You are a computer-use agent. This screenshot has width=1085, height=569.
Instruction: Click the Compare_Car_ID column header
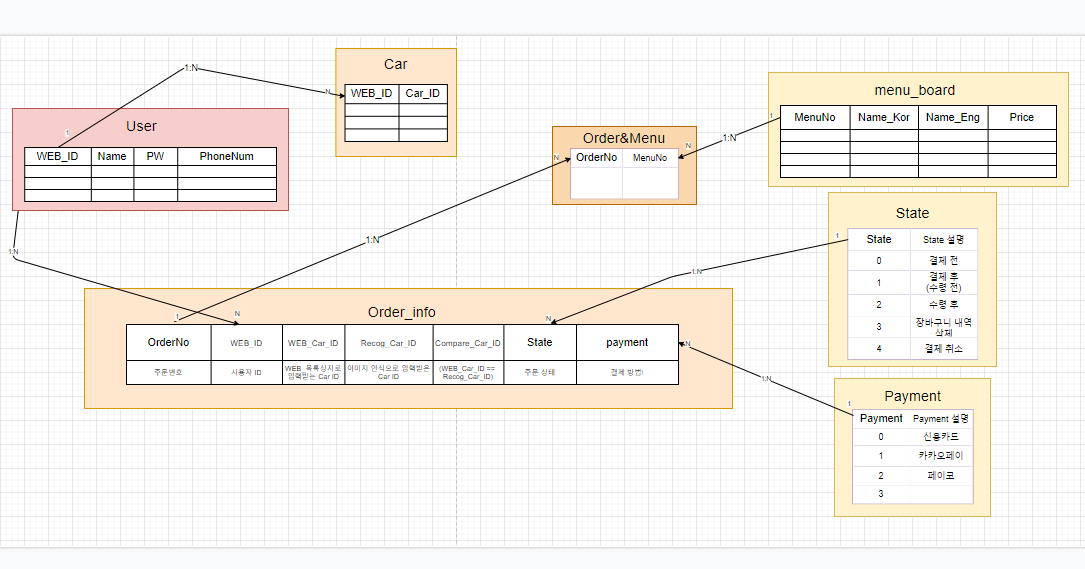[x=468, y=343]
